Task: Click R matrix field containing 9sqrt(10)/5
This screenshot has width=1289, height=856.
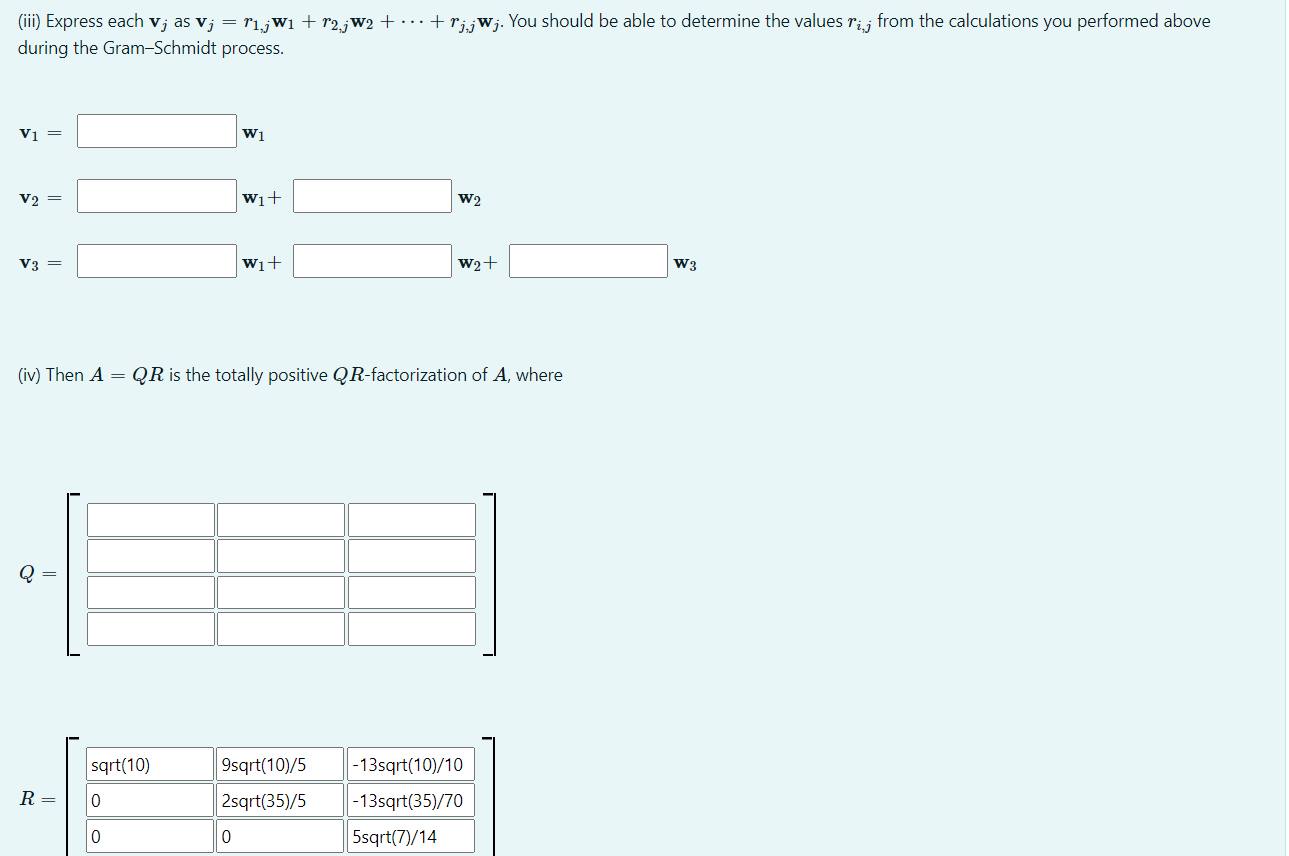Action: [x=280, y=765]
